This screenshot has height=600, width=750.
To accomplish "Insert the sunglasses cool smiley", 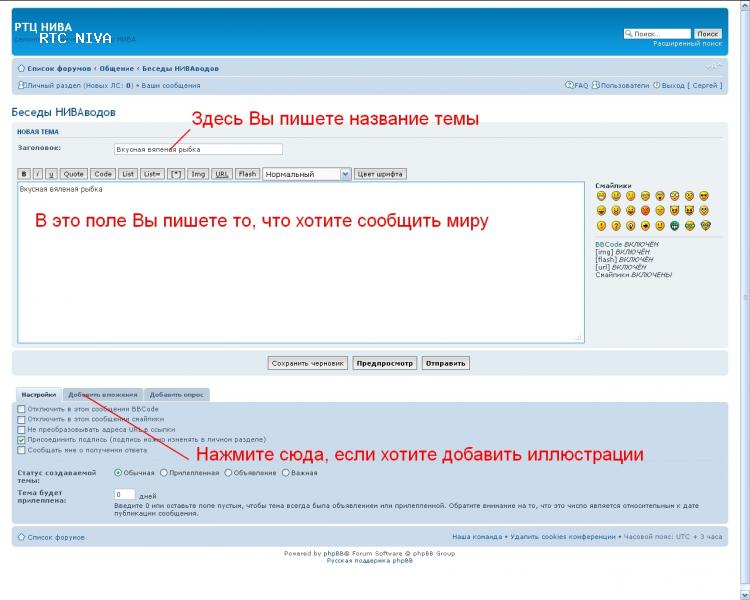I will [x=704, y=196].
